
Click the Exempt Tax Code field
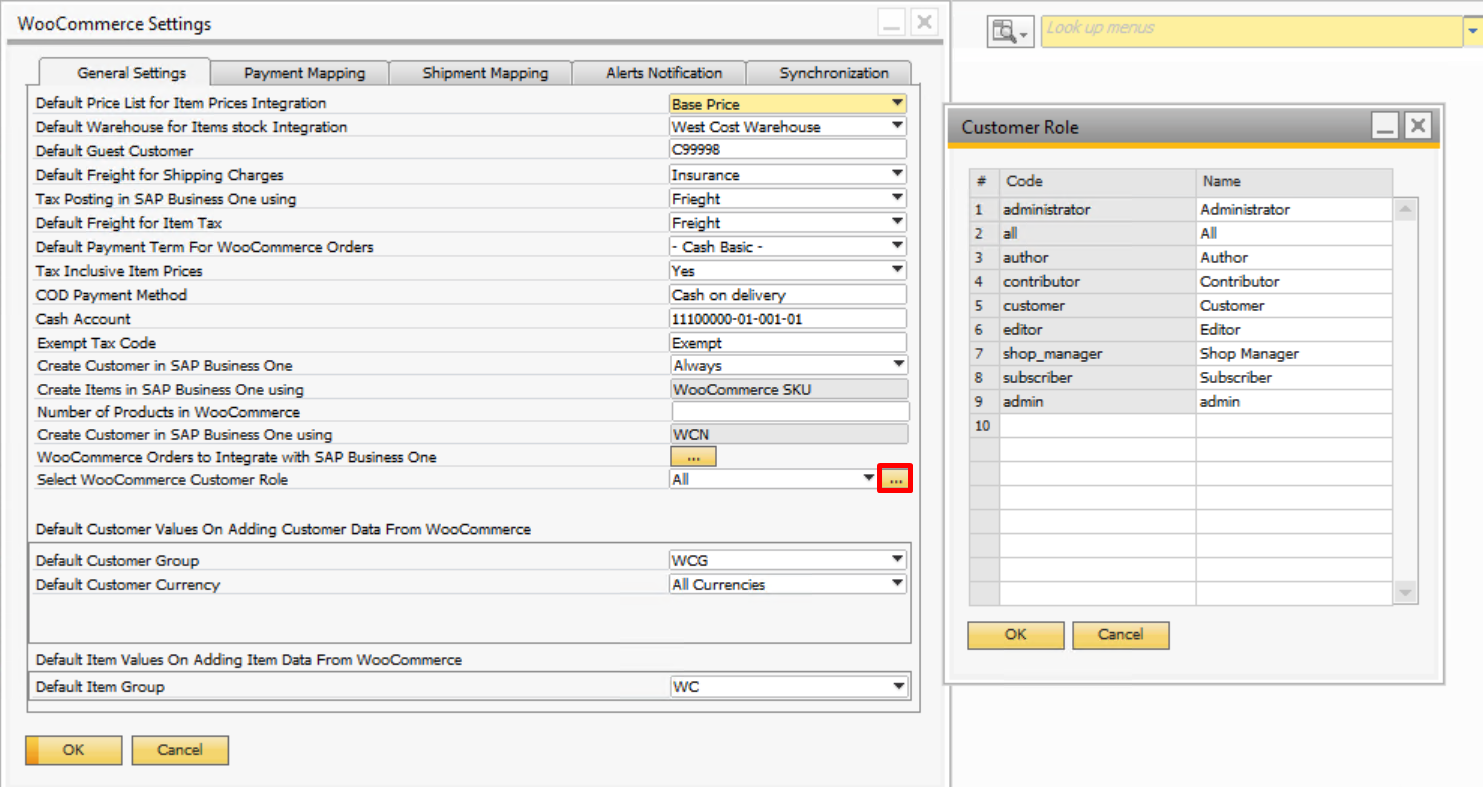[x=787, y=343]
